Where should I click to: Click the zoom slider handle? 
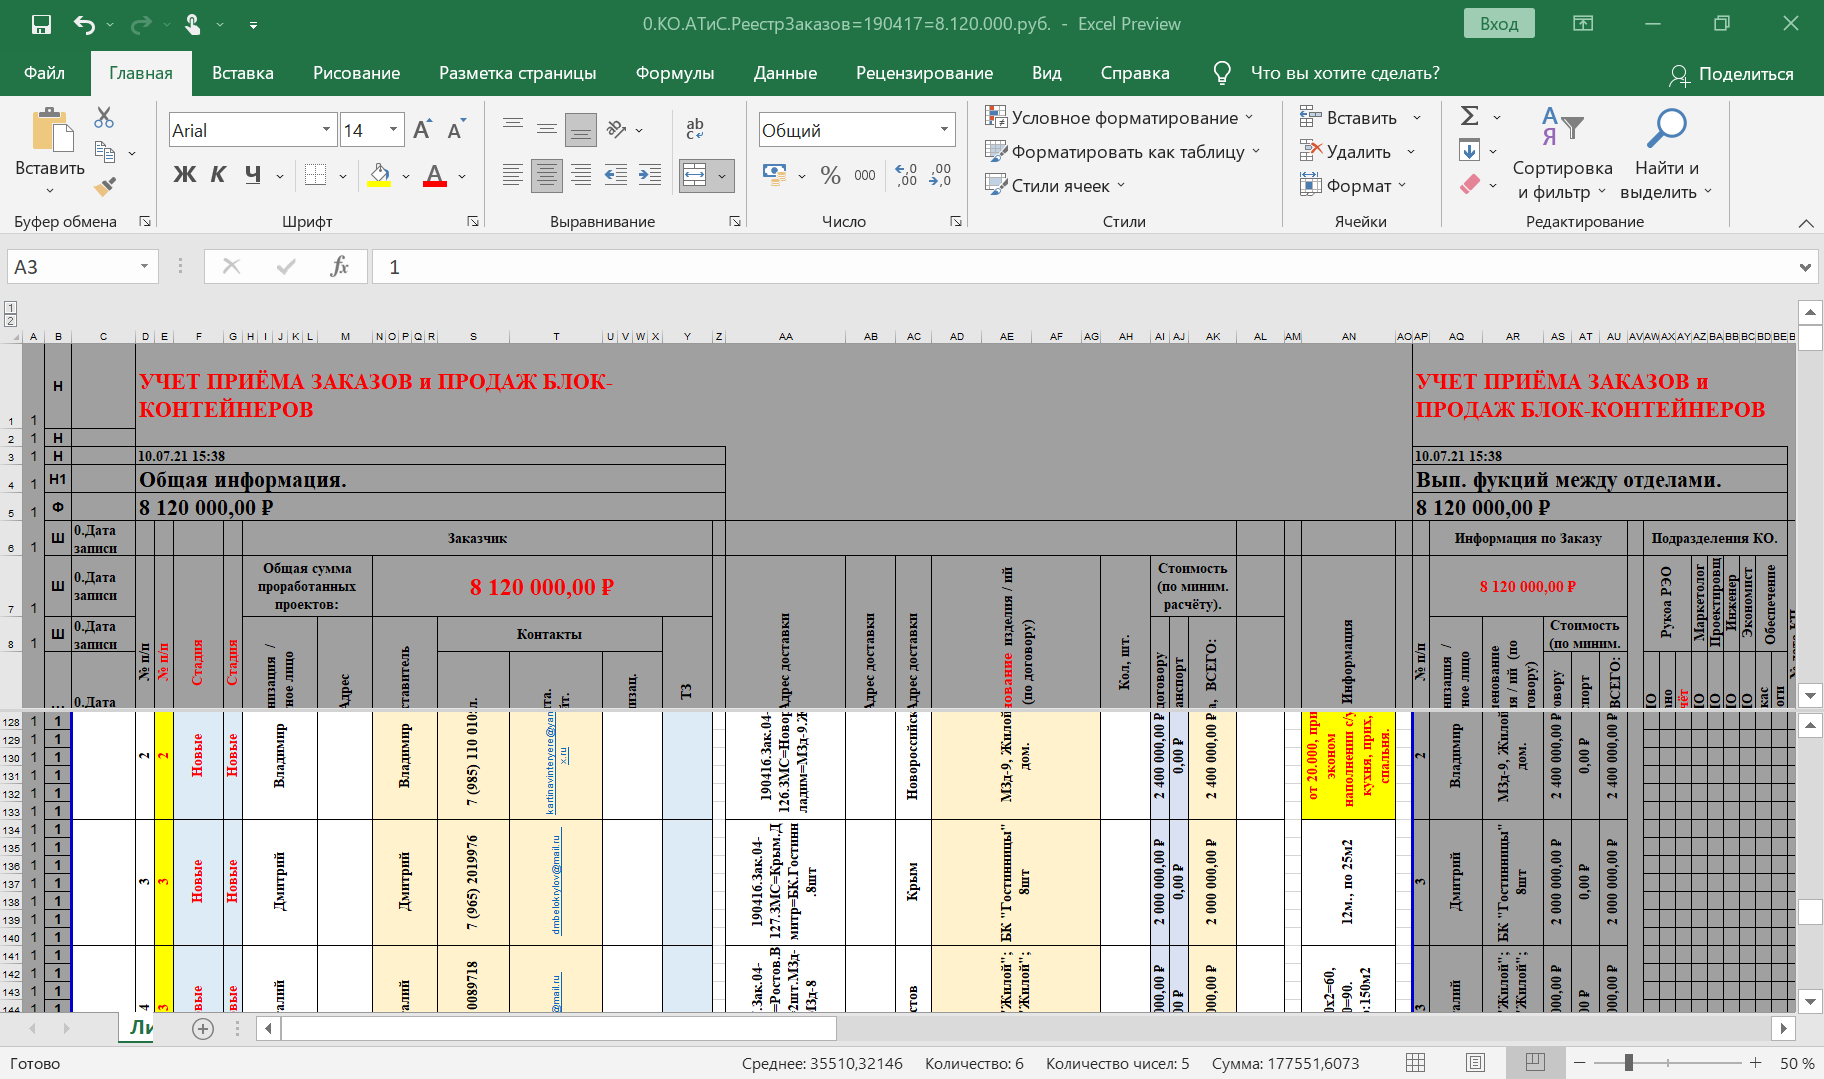click(x=1629, y=1062)
